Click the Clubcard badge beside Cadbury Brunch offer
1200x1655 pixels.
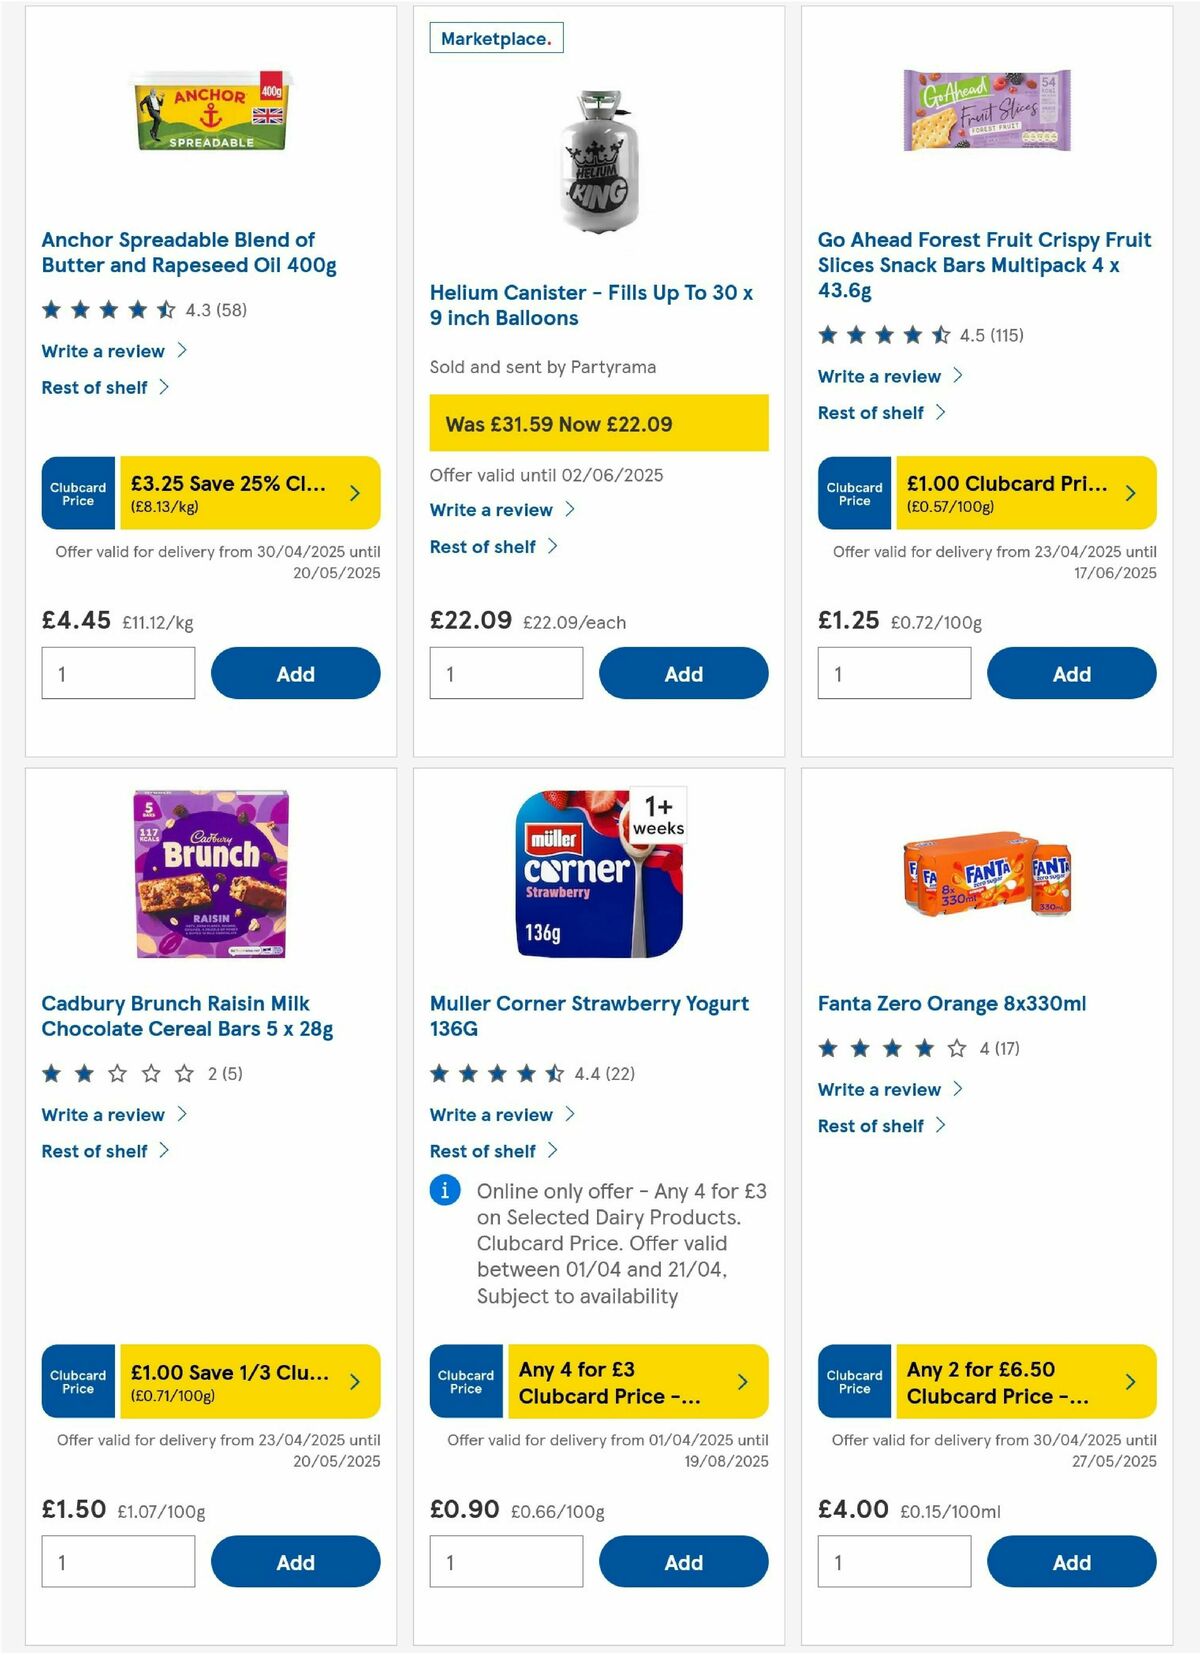77,1381
